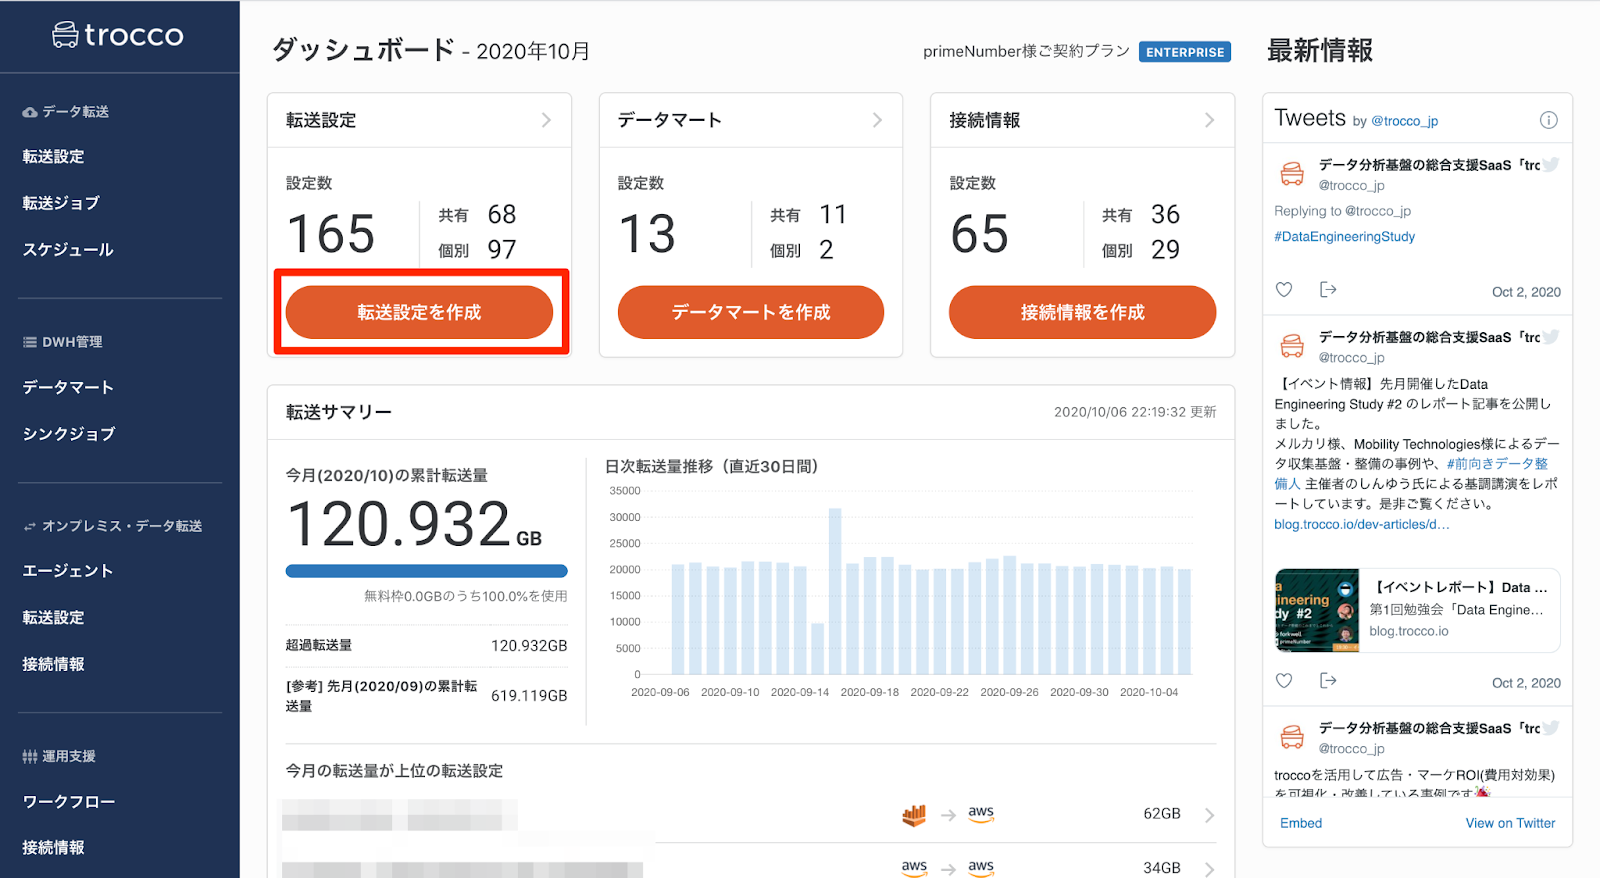
Task: Click the Tweets info icon
Action: tap(1548, 120)
